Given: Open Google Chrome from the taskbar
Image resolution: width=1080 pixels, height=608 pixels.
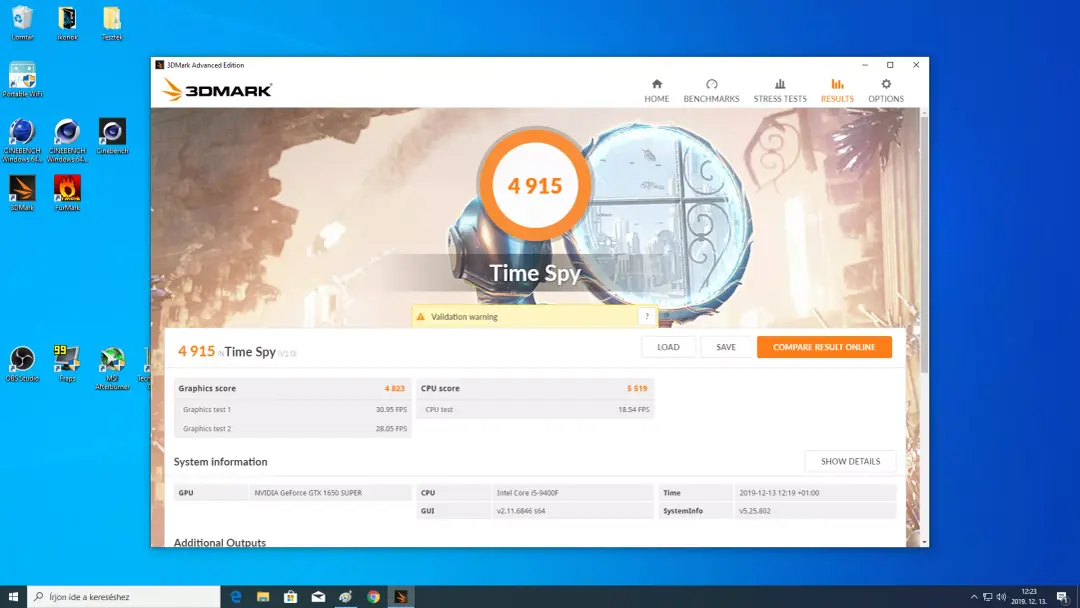Looking at the screenshot, I should [373, 597].
